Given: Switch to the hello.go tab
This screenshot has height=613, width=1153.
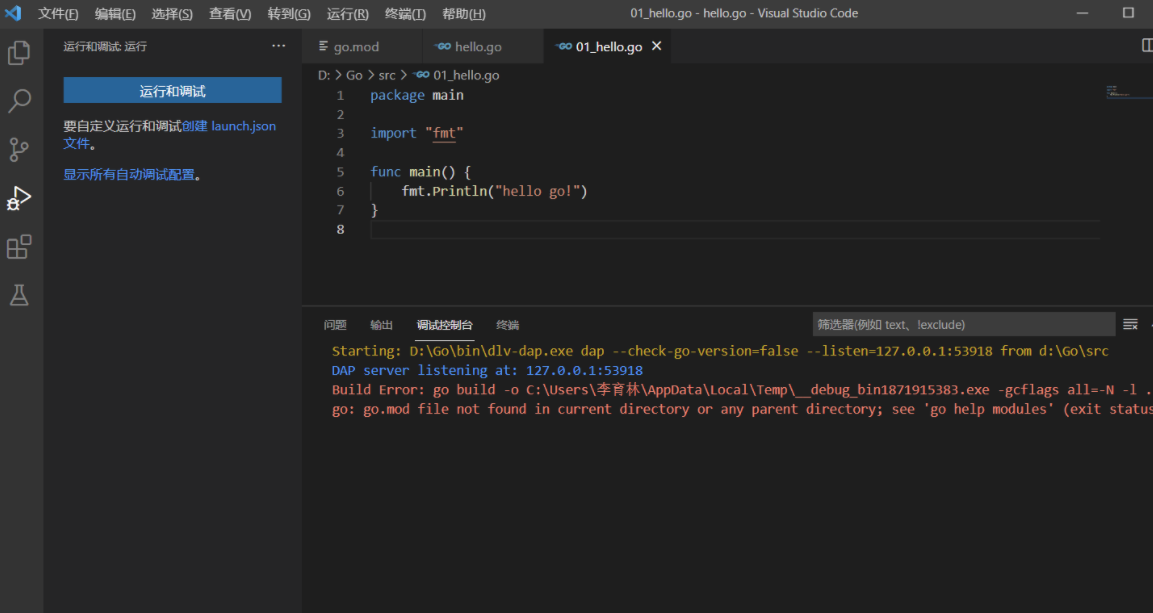Looking at the screenshot, I should [477, 47].
